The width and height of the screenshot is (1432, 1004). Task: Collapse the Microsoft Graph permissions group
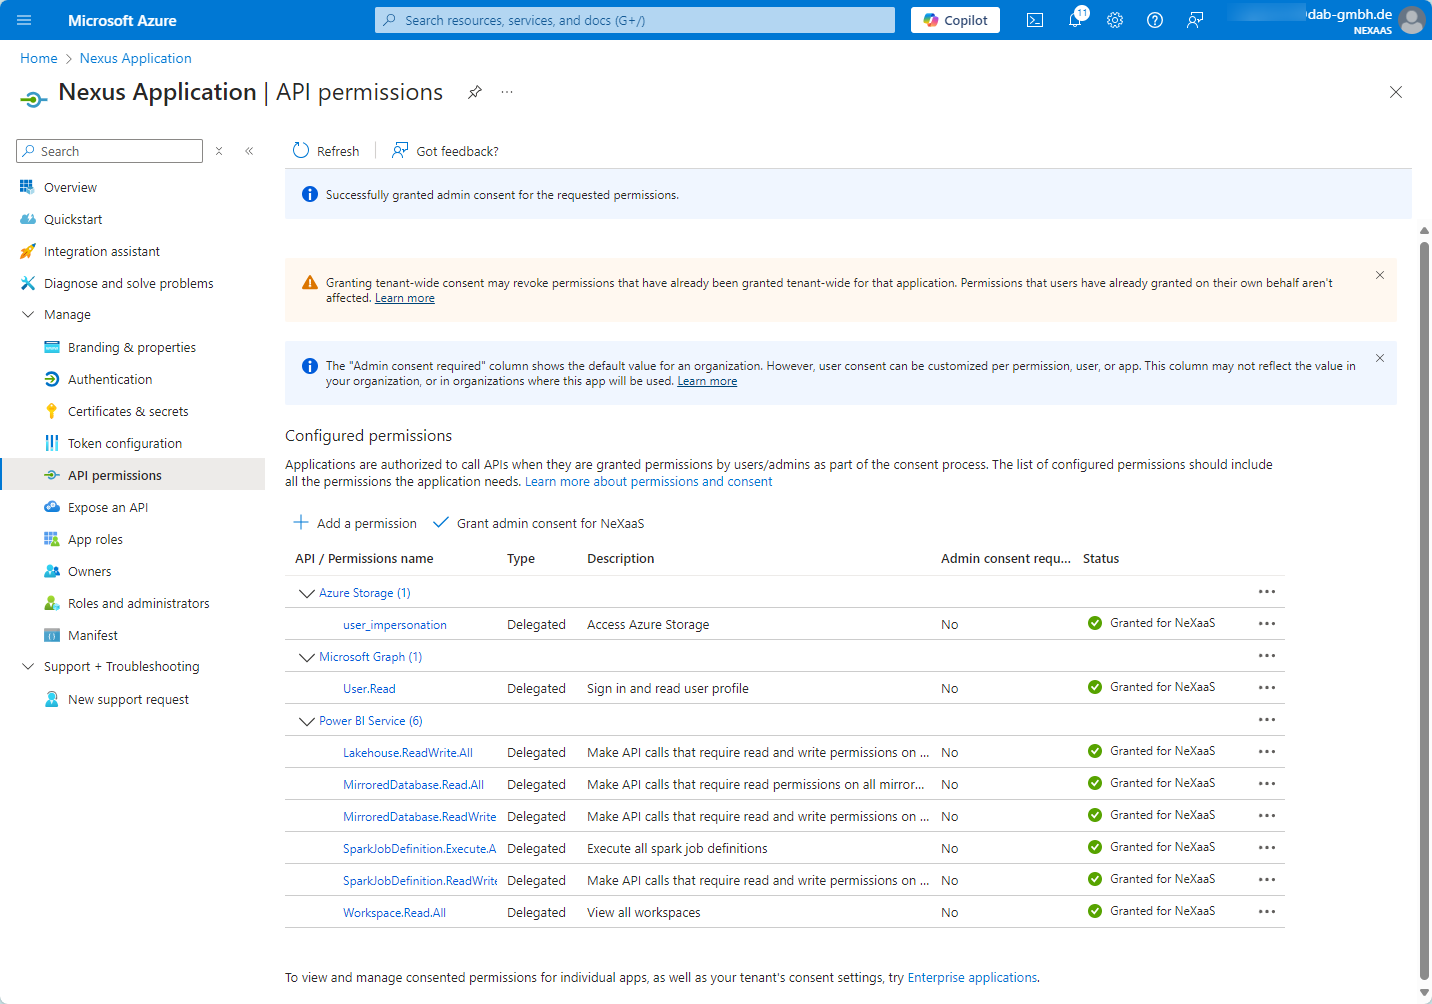coord(307,657)
